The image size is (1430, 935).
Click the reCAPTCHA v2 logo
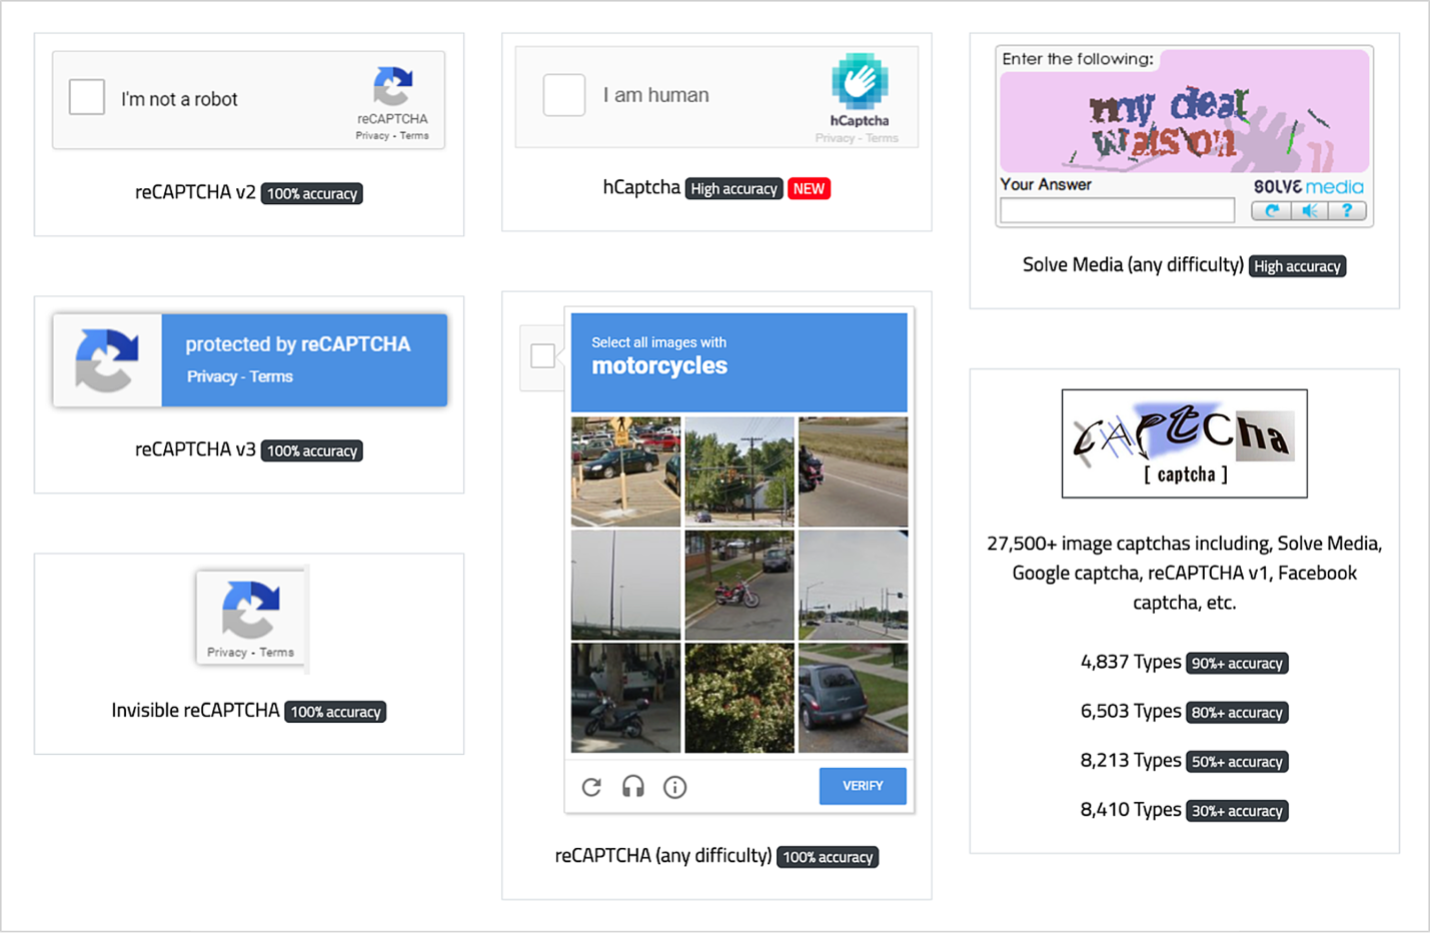392,82
